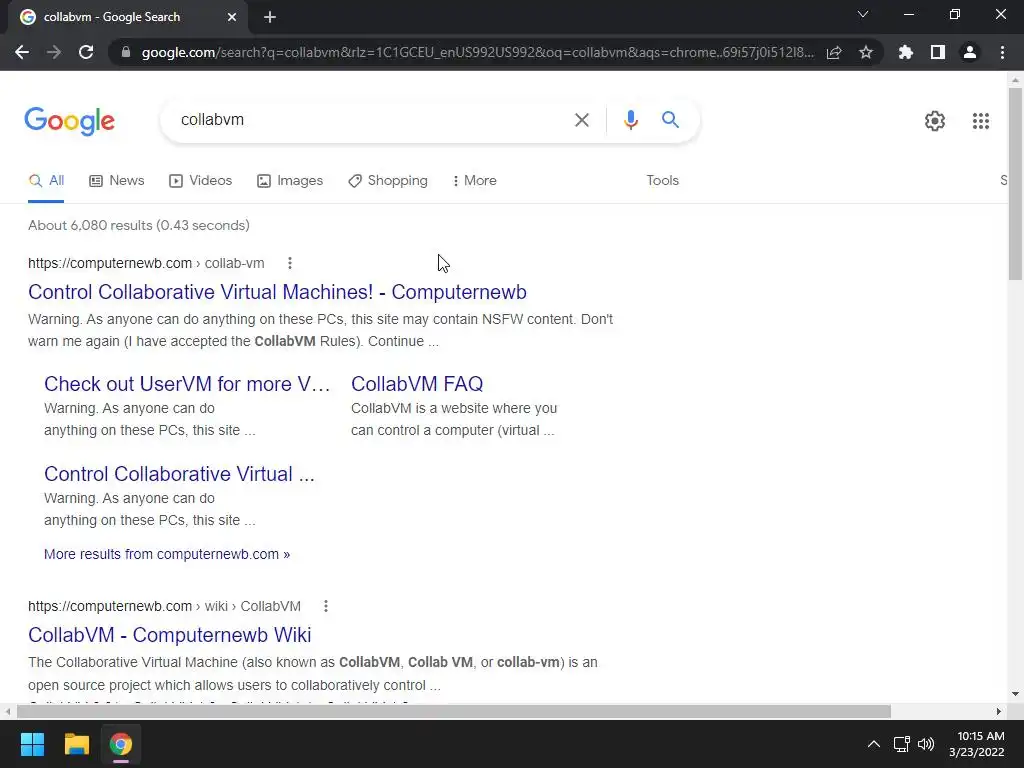Open options menu for wiki CollabVM result
The height and width of the screenshot is (768, 1024).
click(326, 606)
